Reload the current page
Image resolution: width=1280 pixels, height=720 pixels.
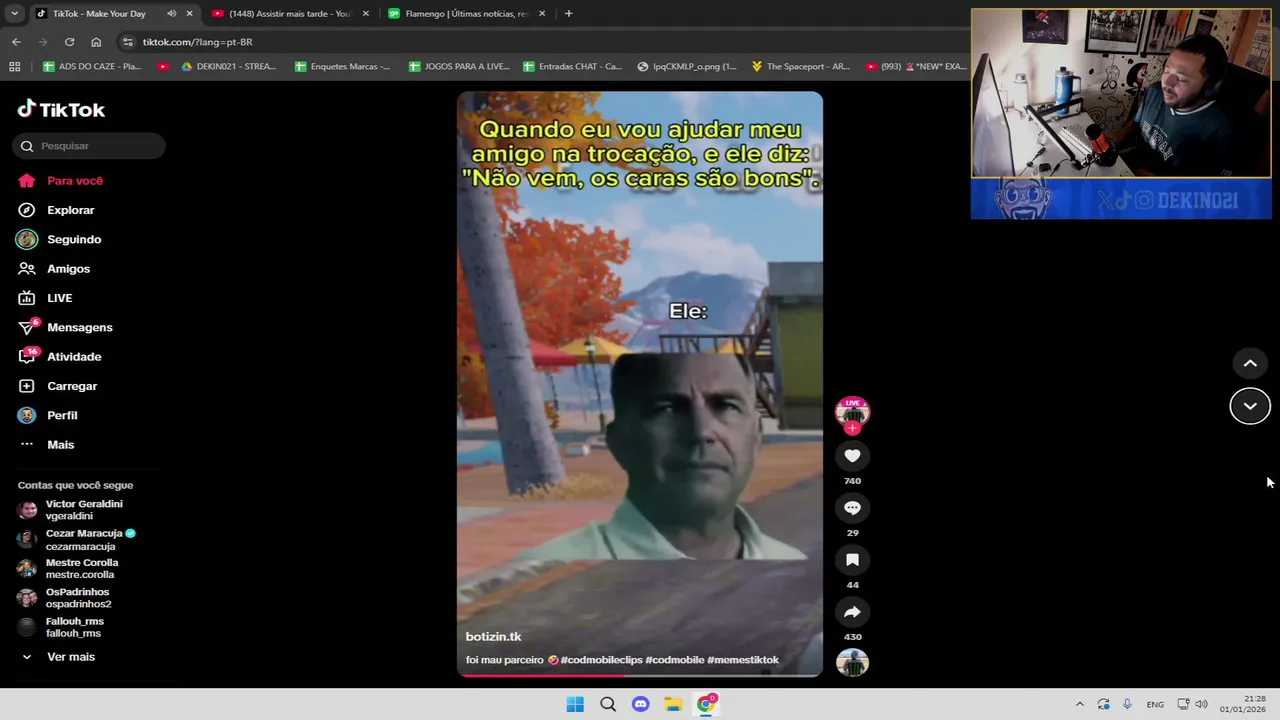(69, 42)
